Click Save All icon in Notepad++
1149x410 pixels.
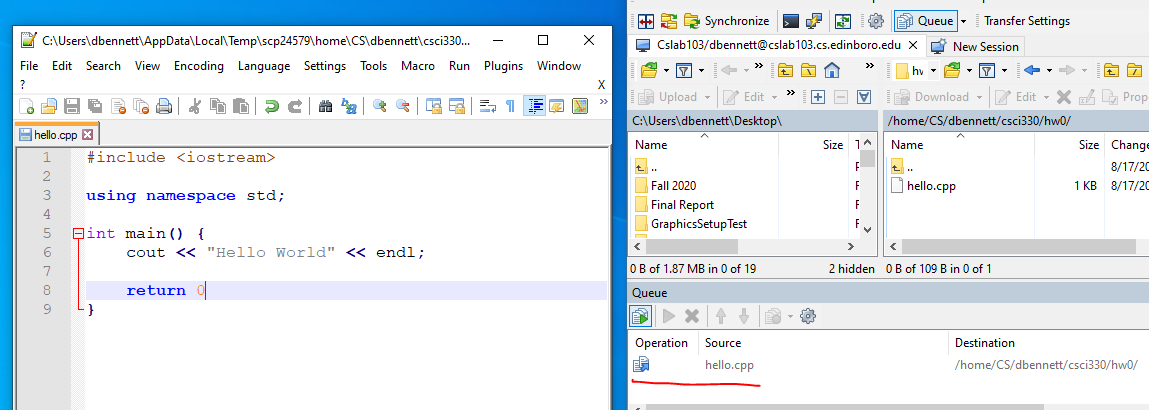95,106
